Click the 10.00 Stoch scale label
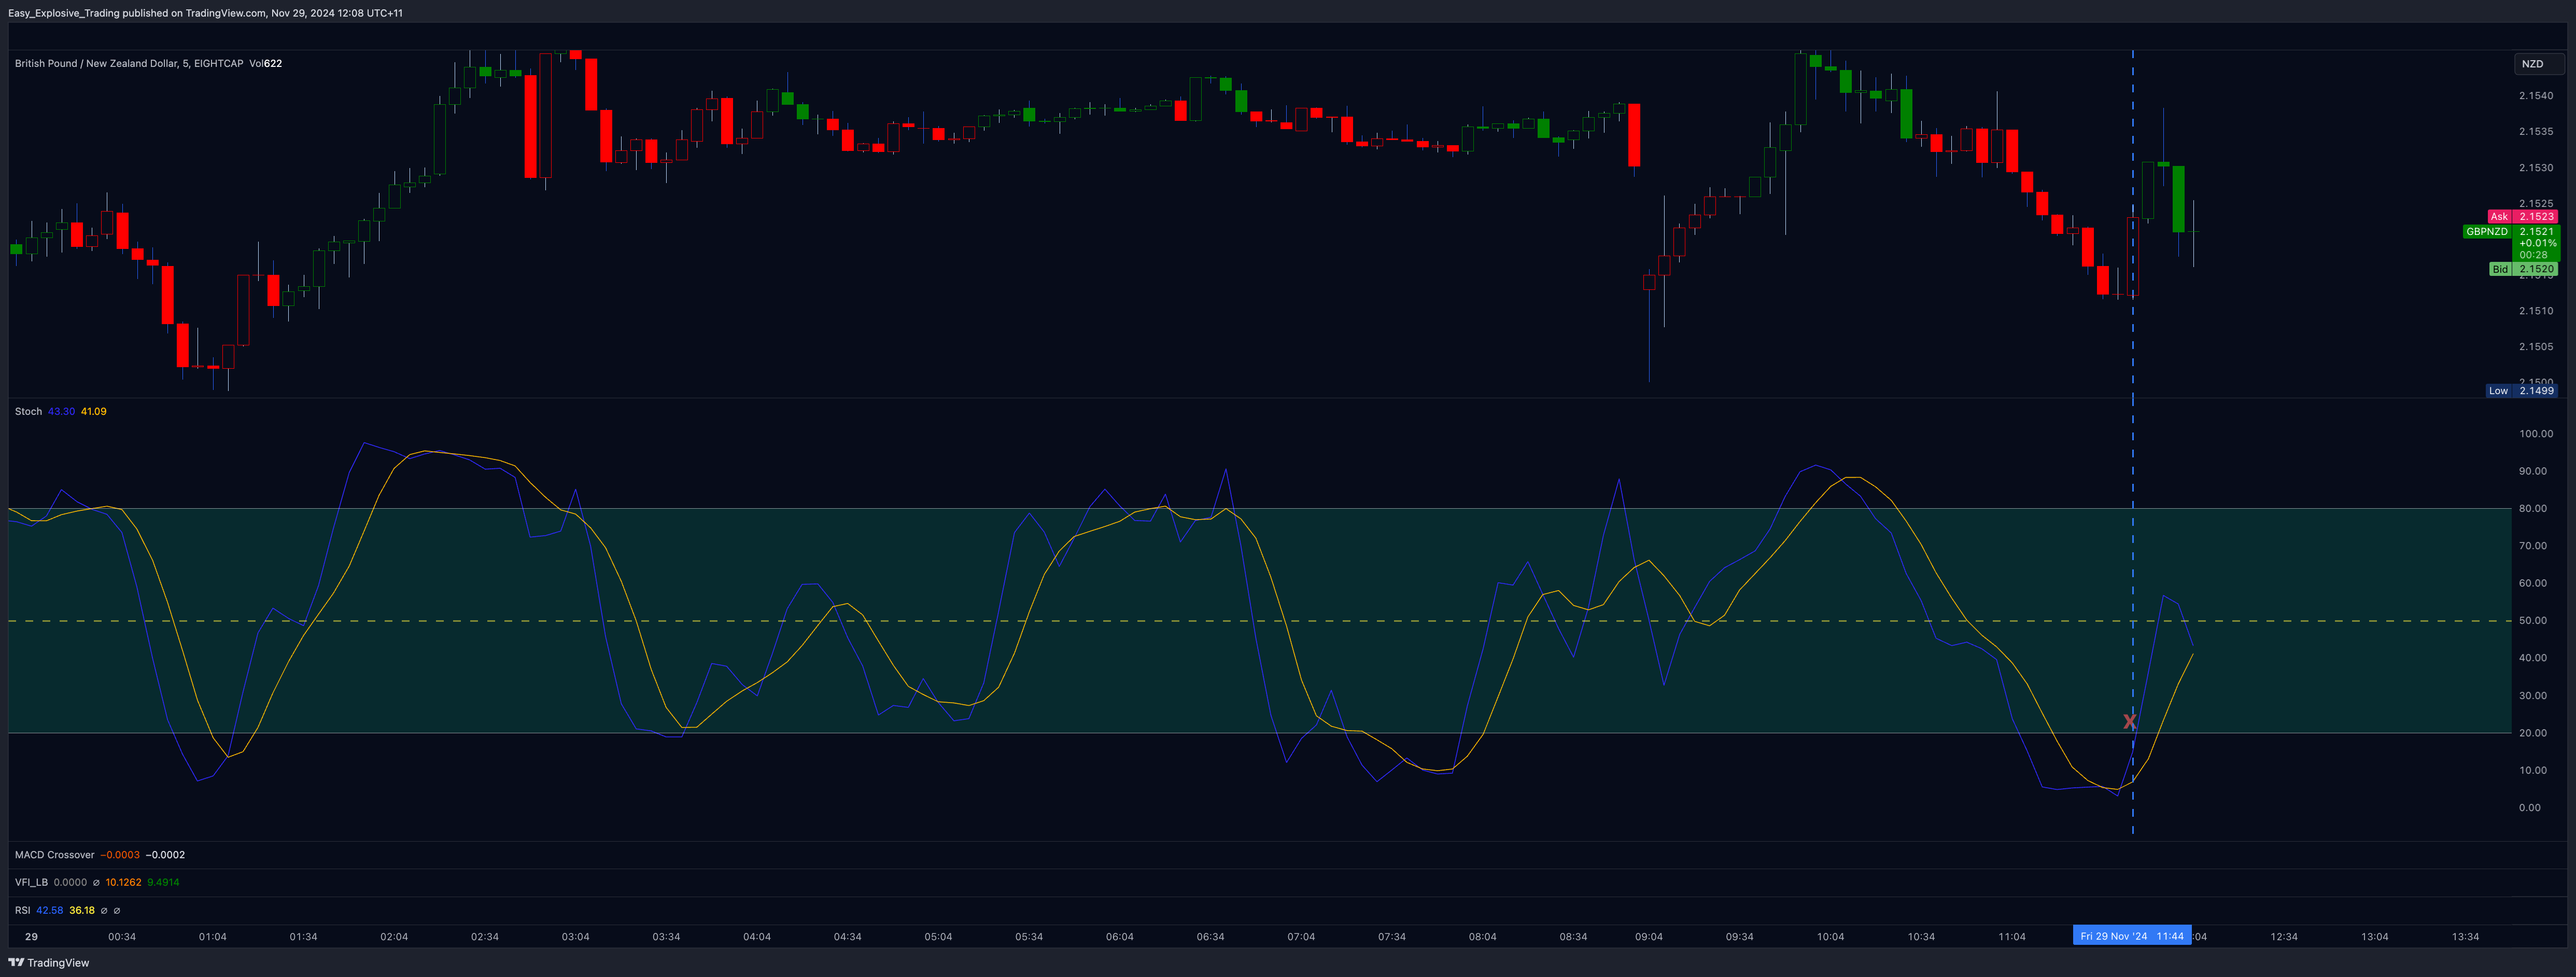 click(2533, 771)
